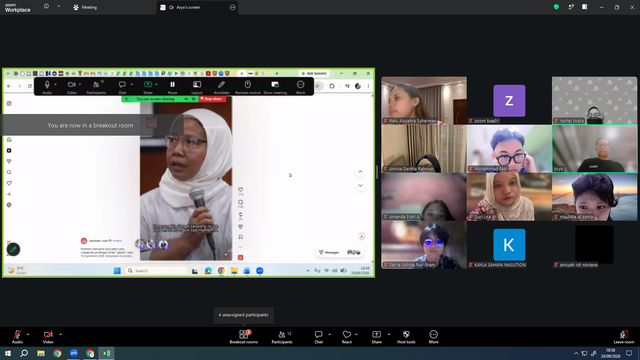Click Layout icon in shared screen toolbar
The width and height of the screenshot is (640, 360).
click(197, 86)
